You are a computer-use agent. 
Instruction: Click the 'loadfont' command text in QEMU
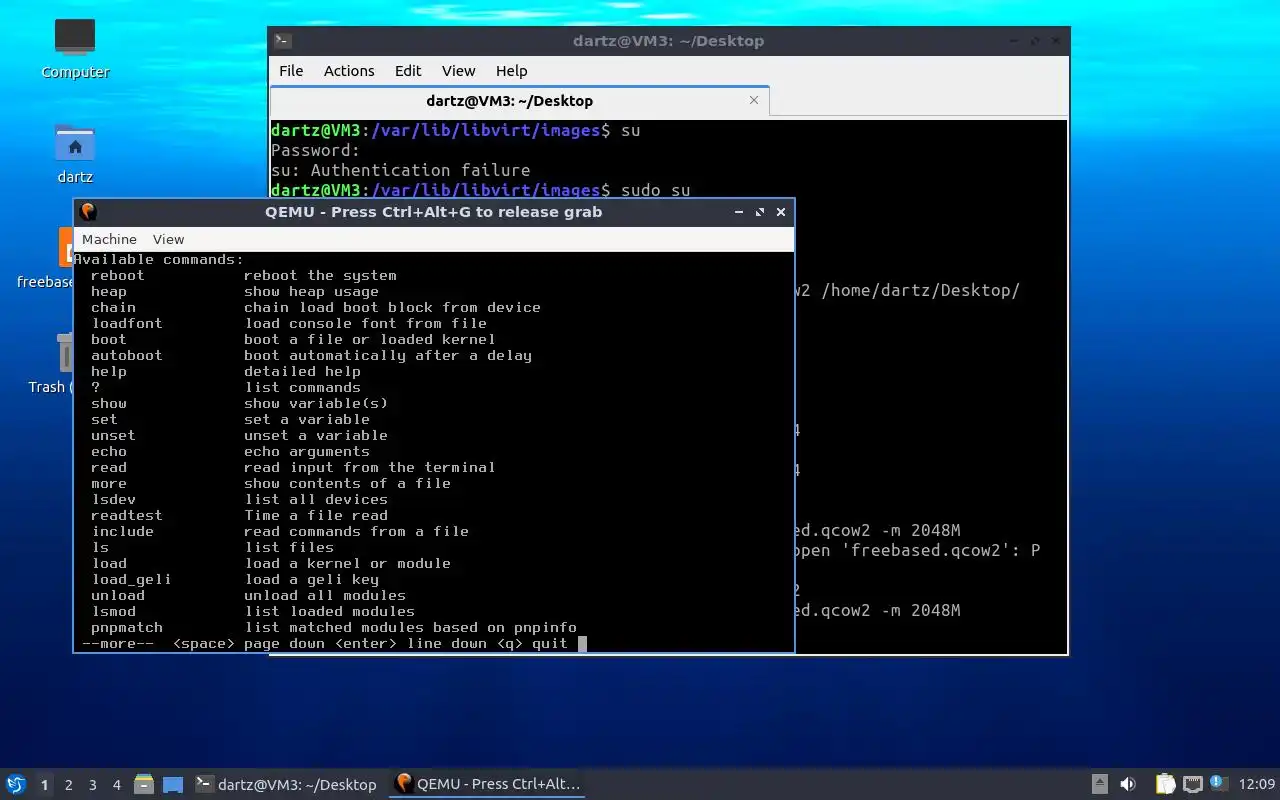point(126,324)
